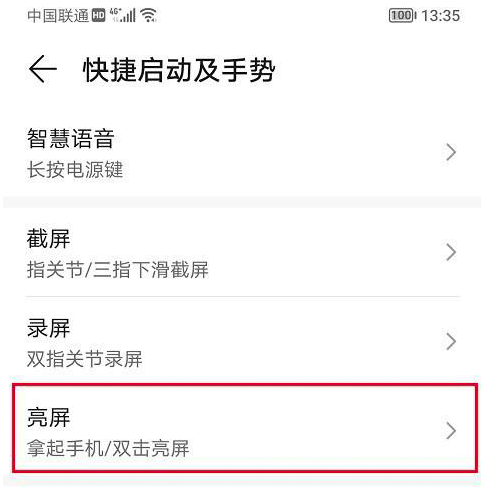This screenshot has width=481, height=488.
Task: Tap the 4G signal strength icon
Action: click(122, 15)
